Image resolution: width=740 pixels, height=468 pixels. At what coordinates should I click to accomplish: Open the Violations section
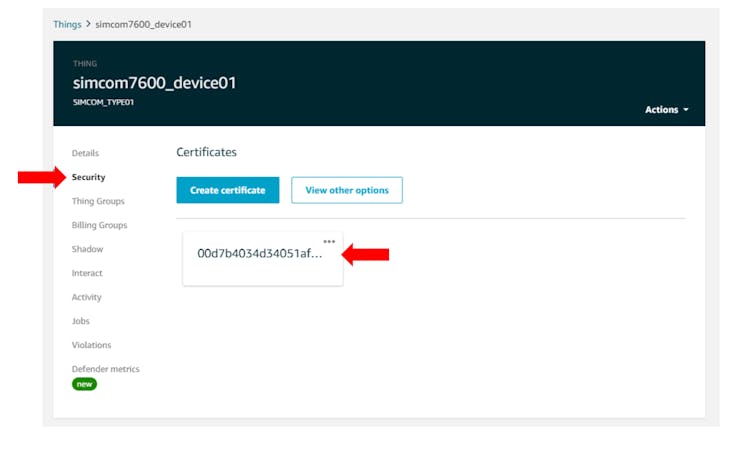(x=92, y=345)
